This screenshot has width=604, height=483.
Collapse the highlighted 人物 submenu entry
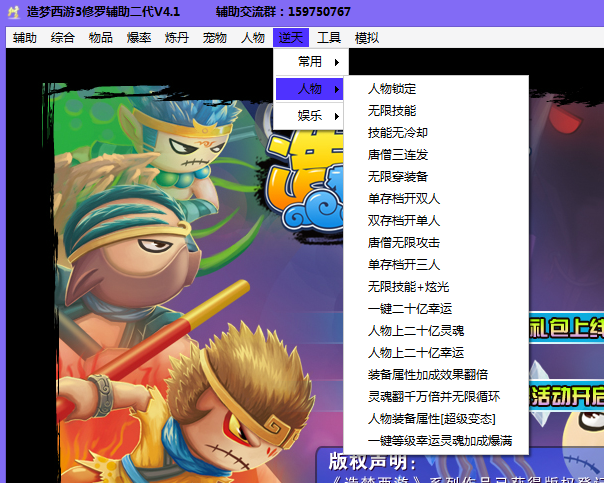[x=310, y=89]
